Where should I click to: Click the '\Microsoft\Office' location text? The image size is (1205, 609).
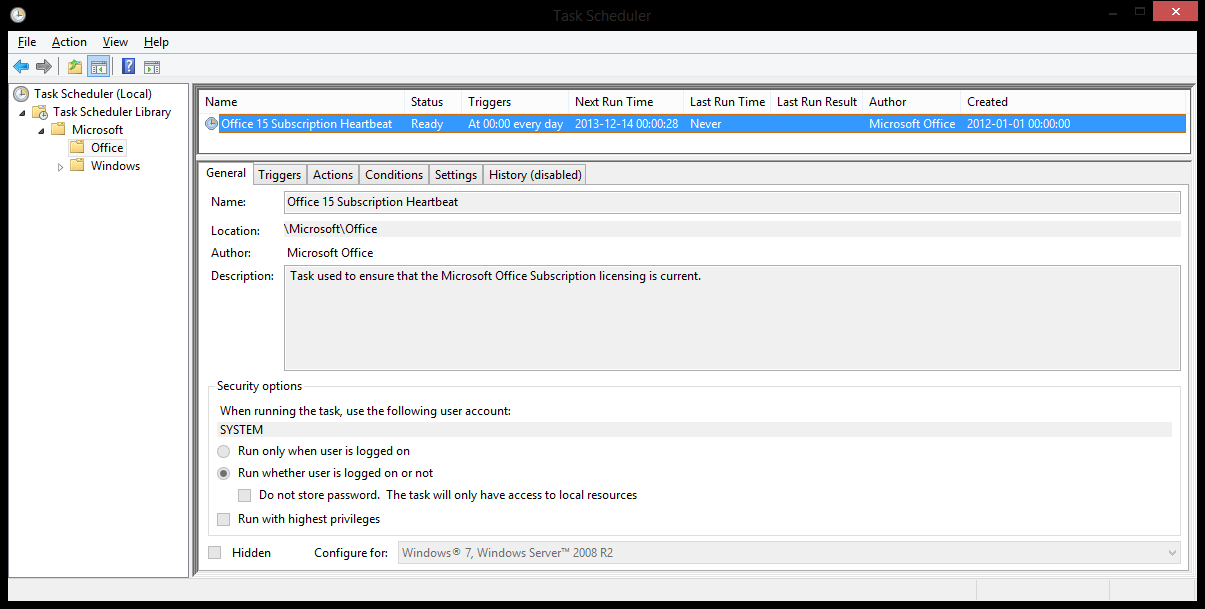click(331, 229)
